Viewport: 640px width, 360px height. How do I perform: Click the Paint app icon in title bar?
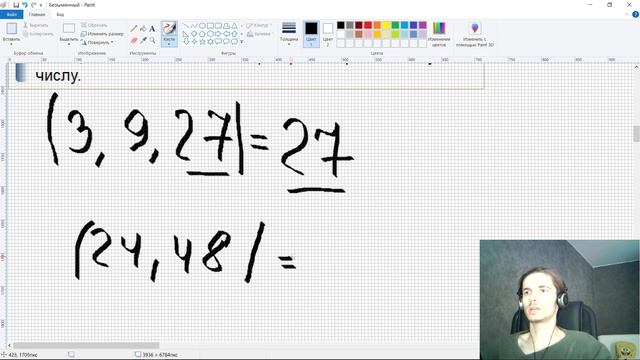coord(4,5)
